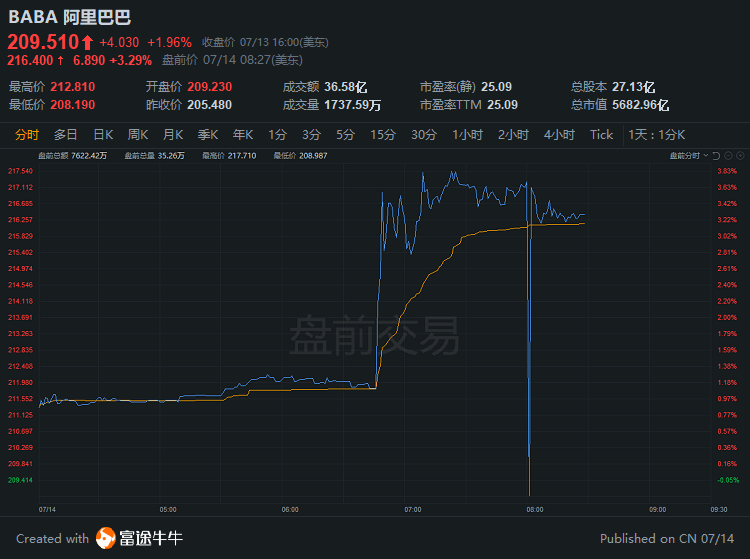The height and width of the screenshot is (559, 750).
Task: Click the red up arrow beside 209.510
Action: (87, 43)
